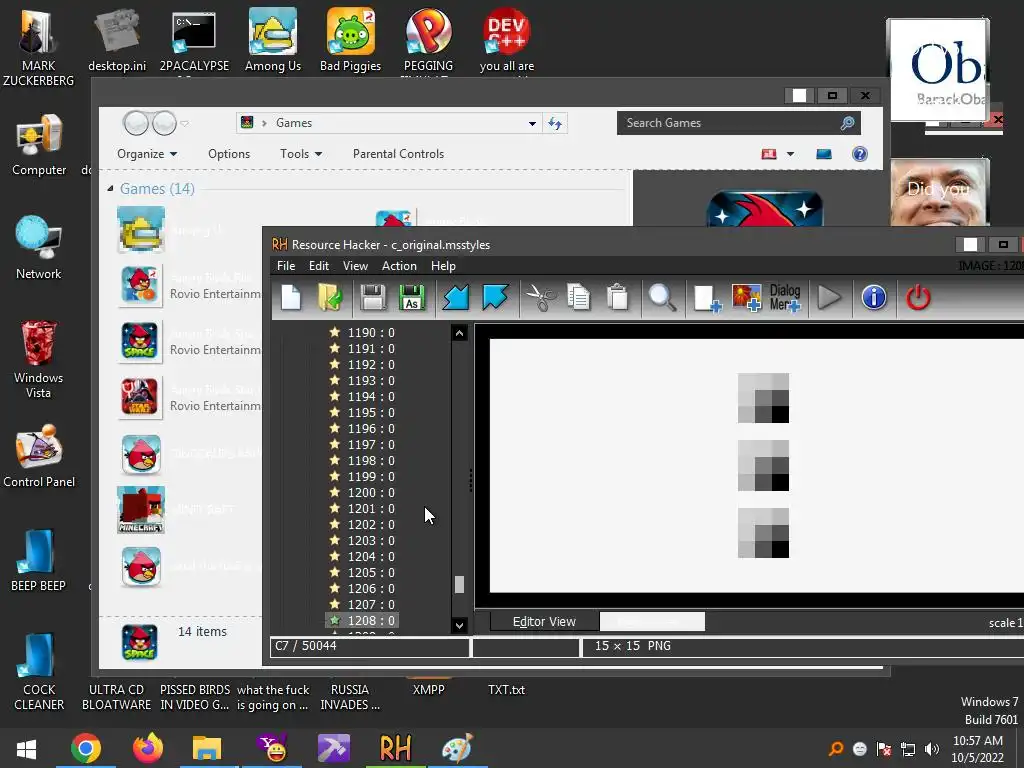This screenshot has height=768, width=1024.
Task: Open the Organize dropdown in Games window
Action: (147, 154)
